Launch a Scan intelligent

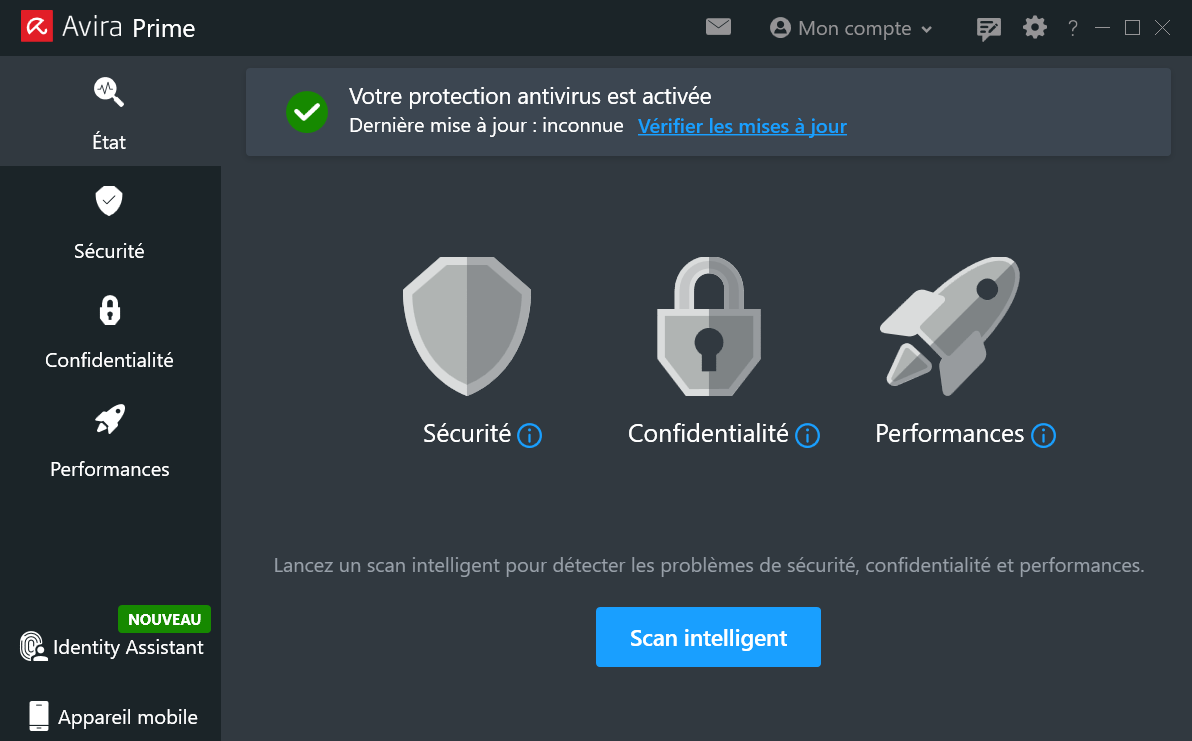click(708, 637)
